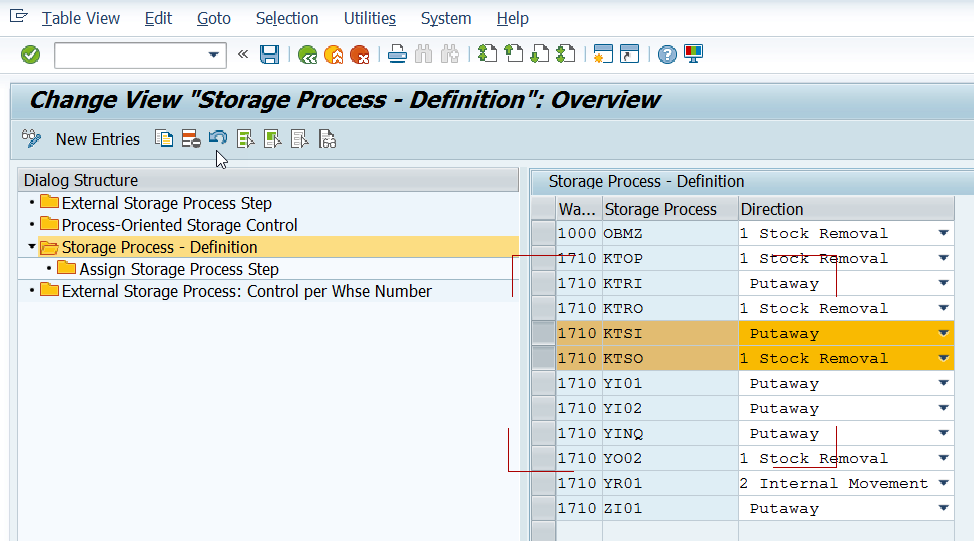Toggle row selector for KTSI entry
This screenshot has width=974, height=541.
tap(544, 334)
